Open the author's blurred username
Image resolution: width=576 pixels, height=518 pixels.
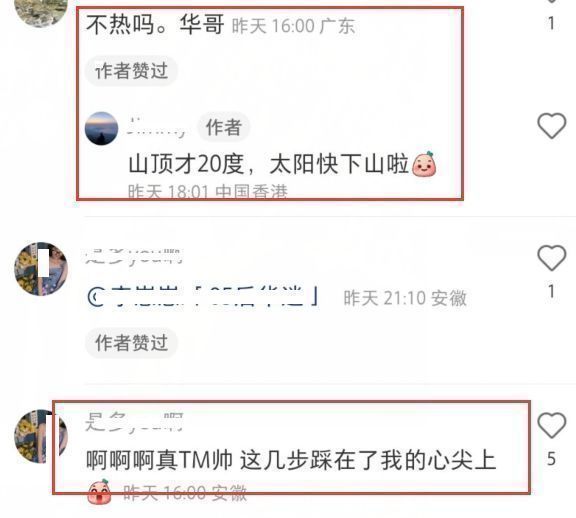pyautogui.click(x=156, y=127)
